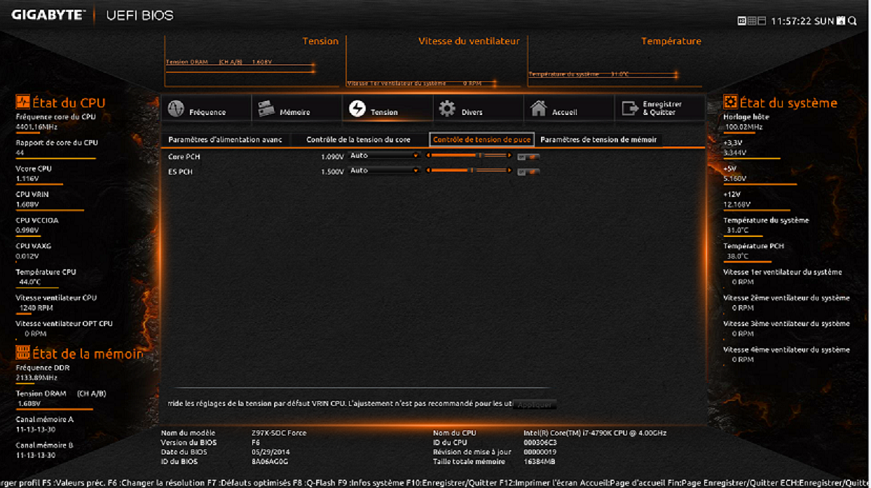Click Vitesse ventilateur CPU 1240 RPM
The width and height of the screenshot is (871, 488).
tap(56, 303)
